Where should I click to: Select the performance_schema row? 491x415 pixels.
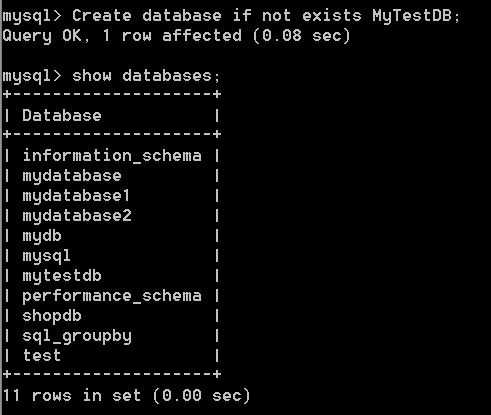pos(112,296)
